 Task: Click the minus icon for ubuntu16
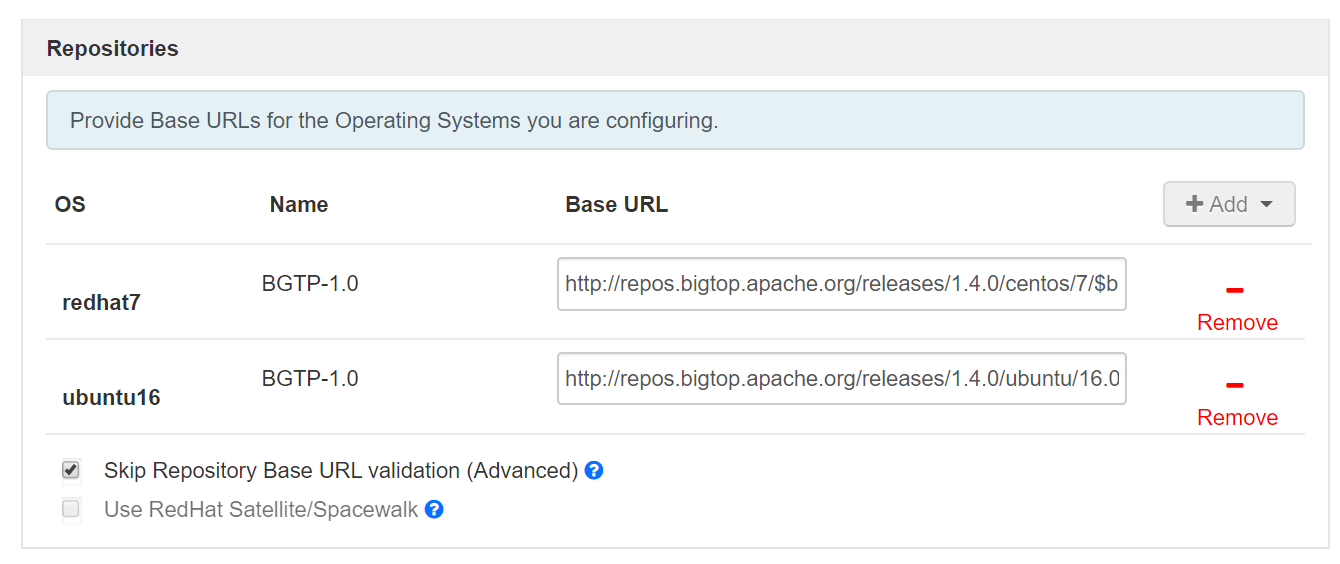(x=1235, y=386)
